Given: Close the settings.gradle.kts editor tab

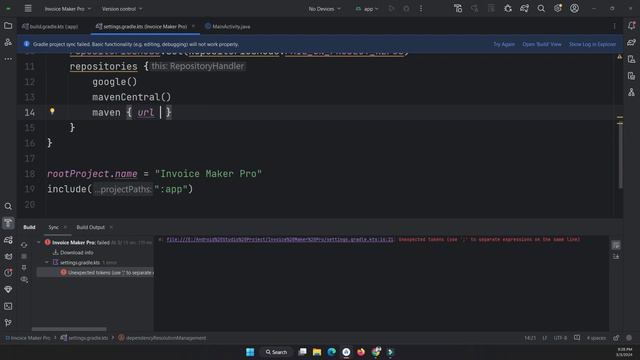Looking at the screenshot, I should [193, 27].
